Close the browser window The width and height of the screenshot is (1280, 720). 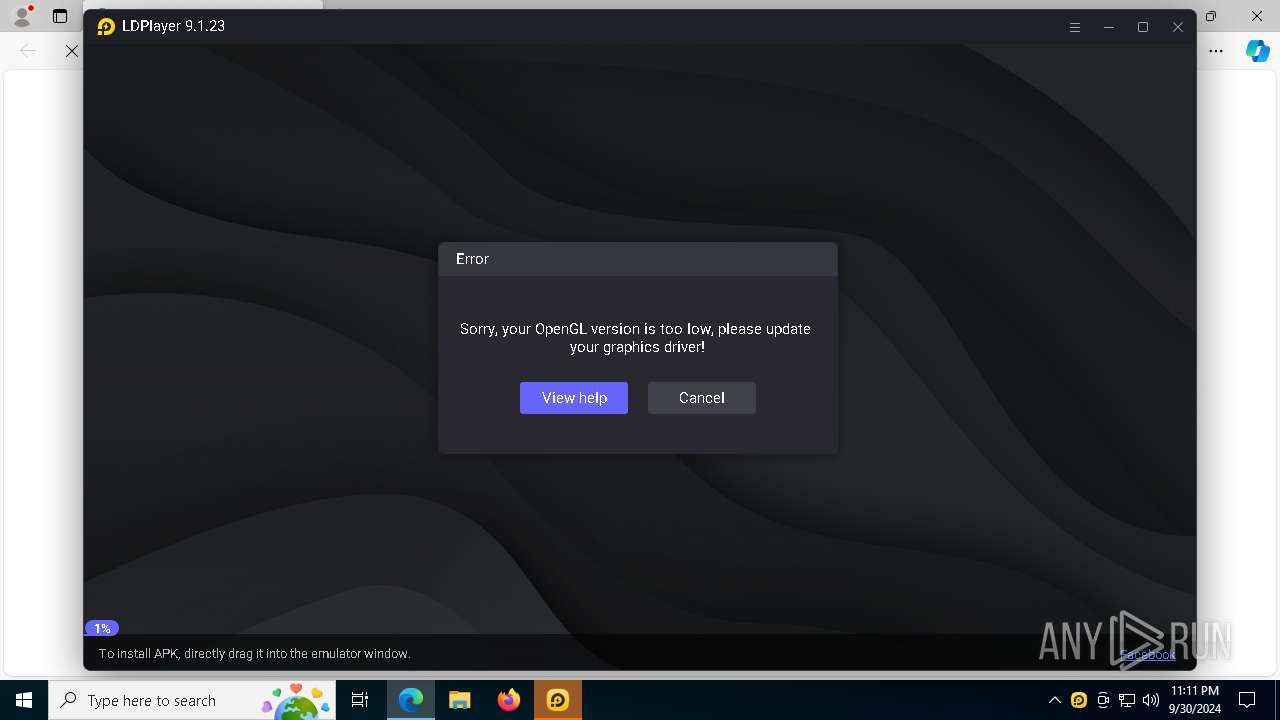[1257, 16]
